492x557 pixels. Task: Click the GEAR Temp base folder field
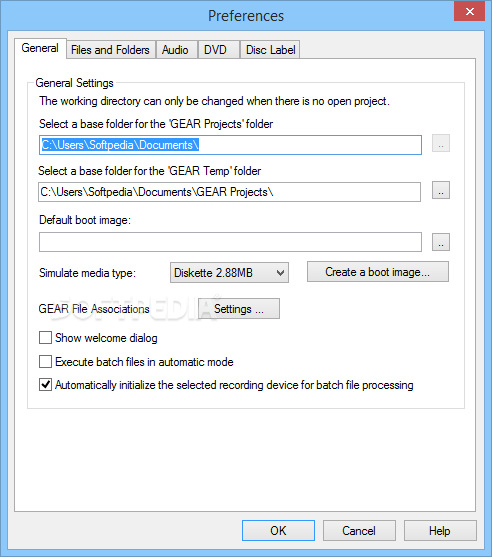(x=229, y=192)
